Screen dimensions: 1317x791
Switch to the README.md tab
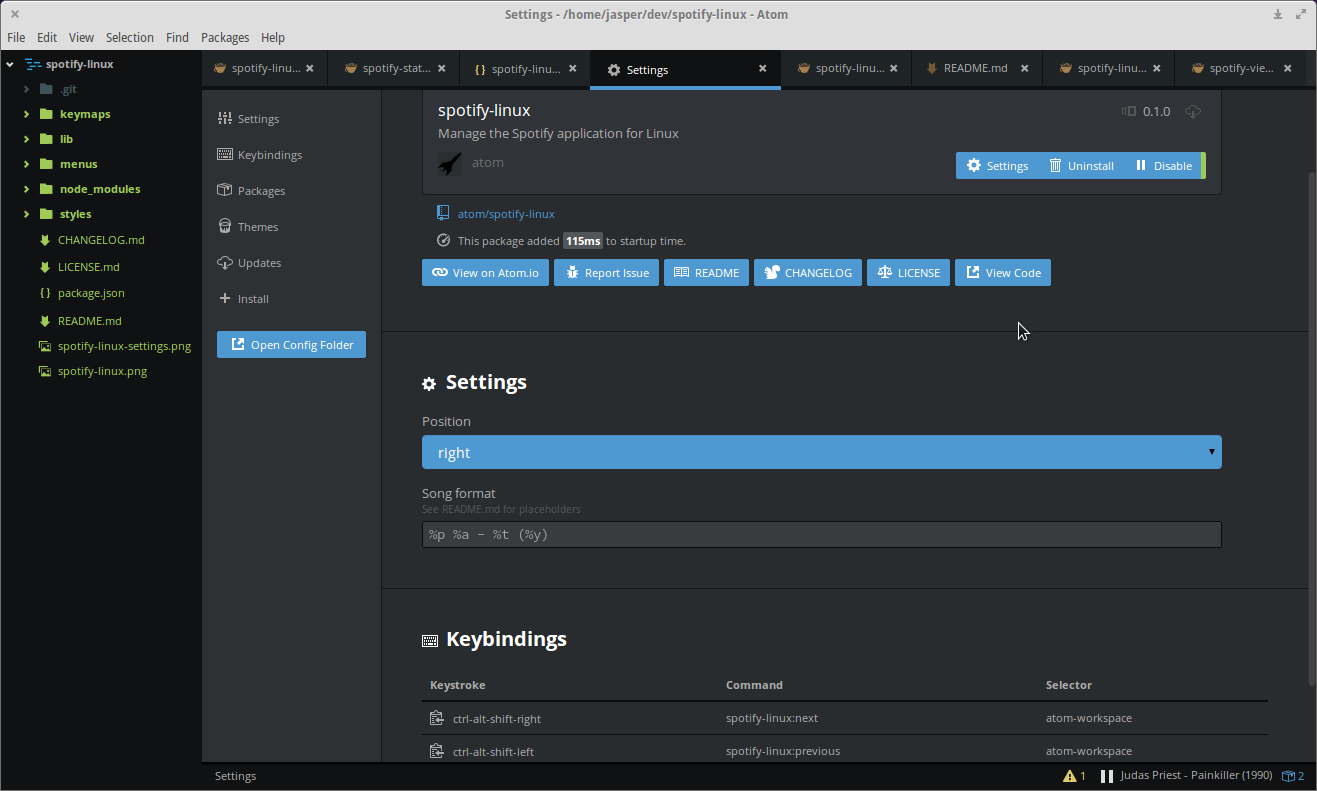coord(977,68)
